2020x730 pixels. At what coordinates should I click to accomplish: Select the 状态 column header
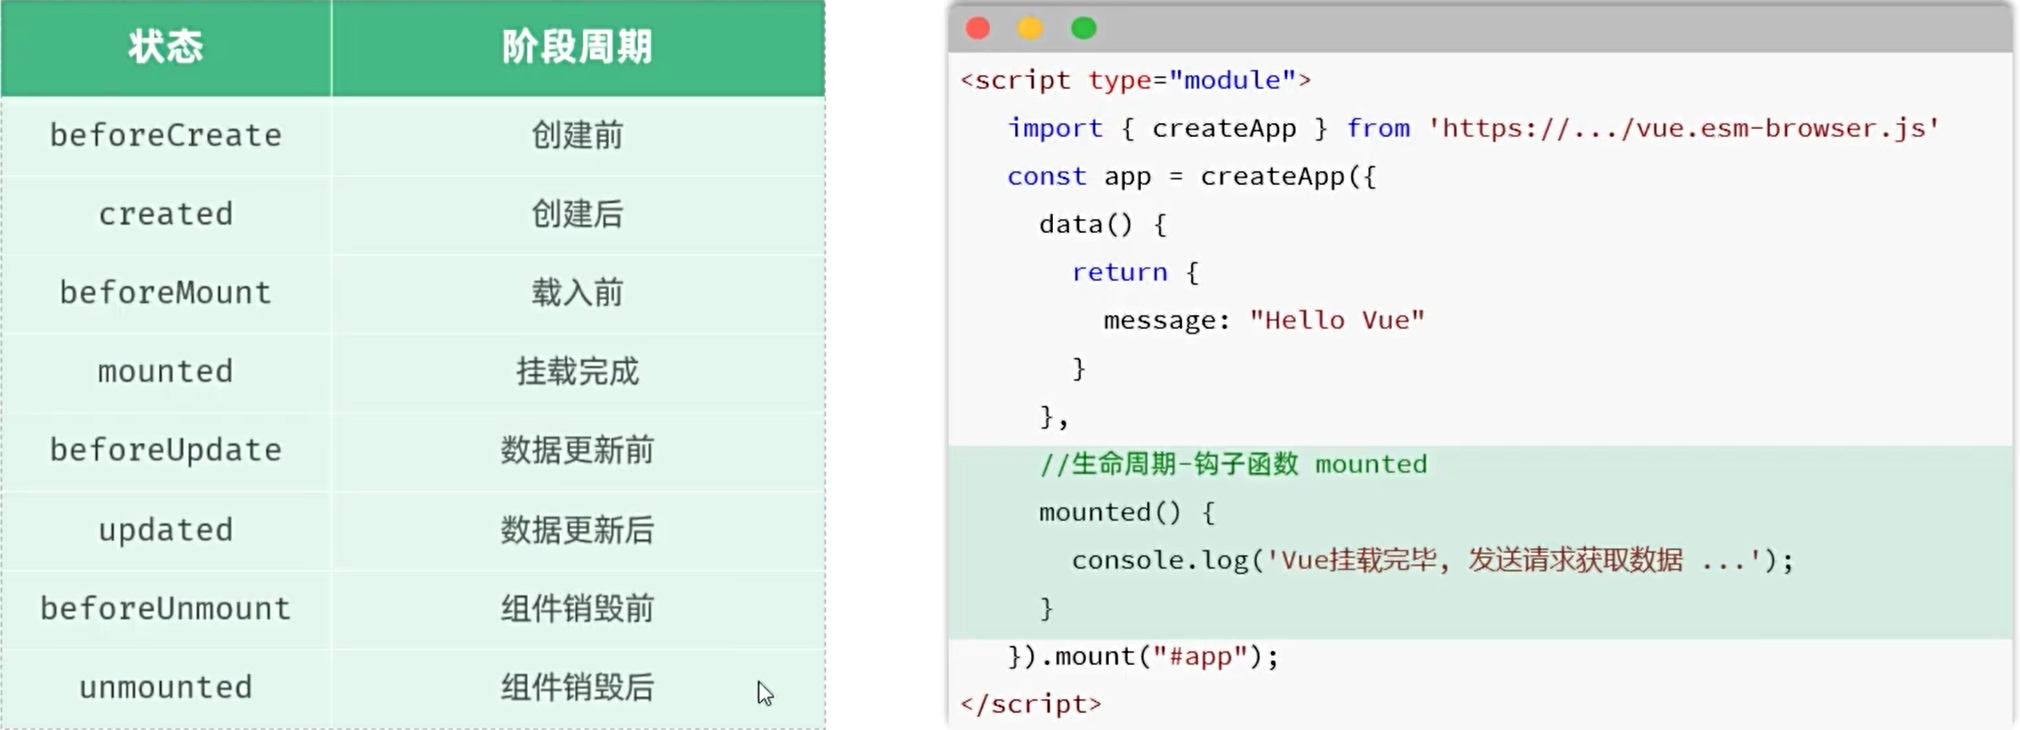tap(166, 47)
